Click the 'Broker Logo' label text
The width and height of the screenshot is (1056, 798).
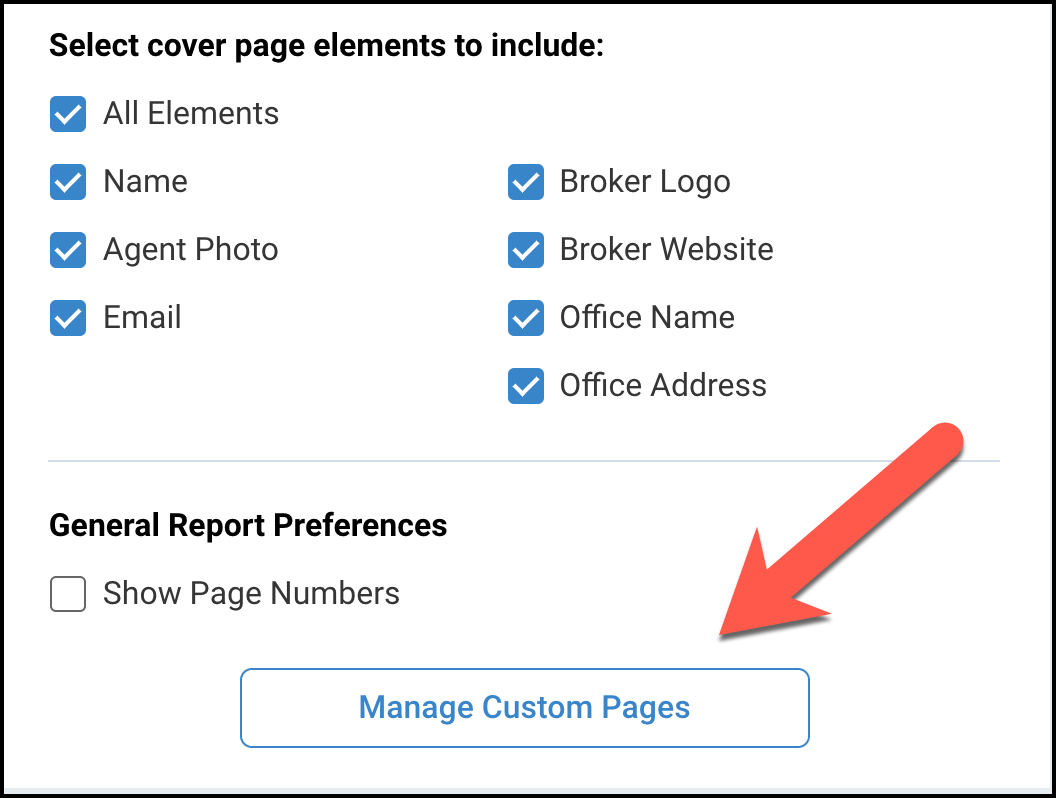pyautogui.click(x=645, y=182)
